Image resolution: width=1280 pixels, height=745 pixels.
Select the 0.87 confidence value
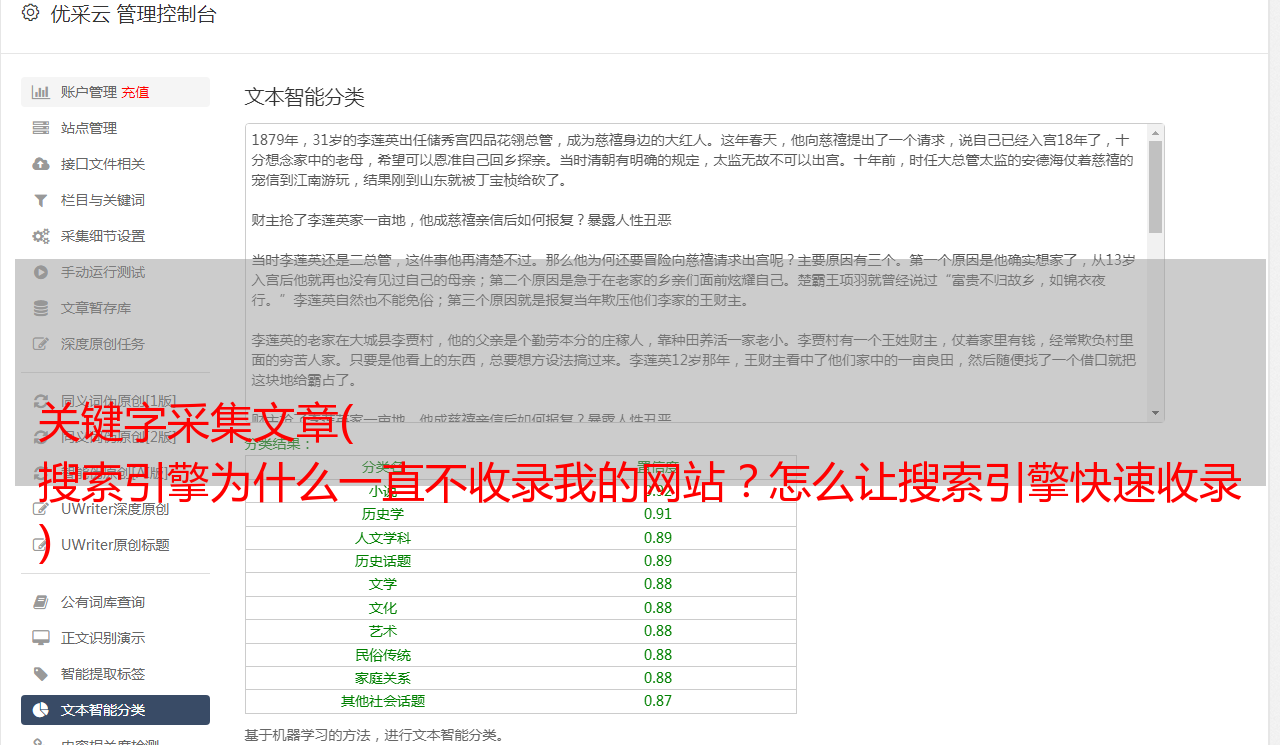(658, 701)
